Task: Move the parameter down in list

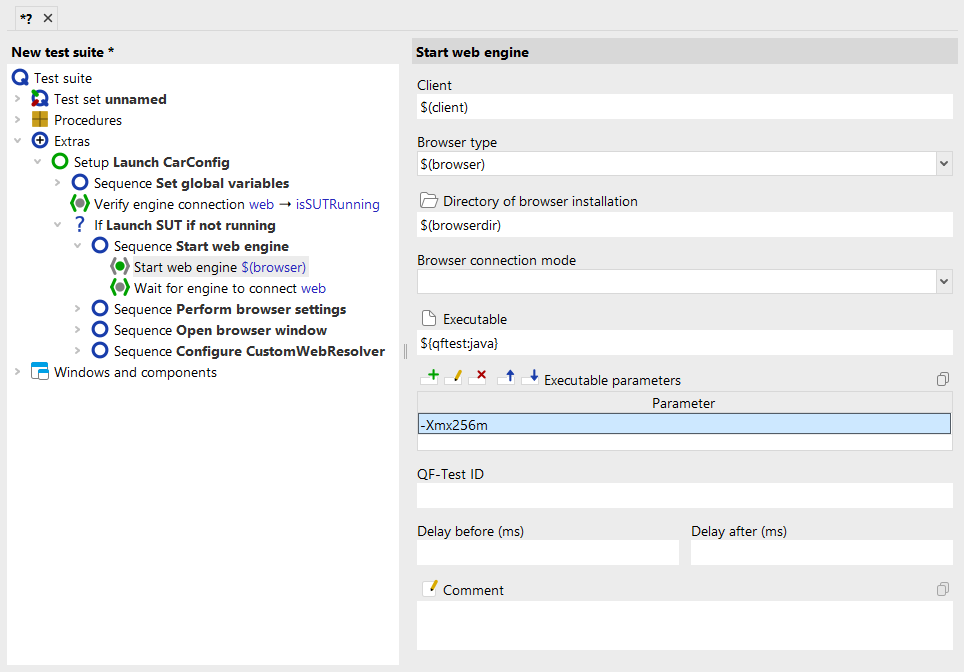Action: (531, 378)
